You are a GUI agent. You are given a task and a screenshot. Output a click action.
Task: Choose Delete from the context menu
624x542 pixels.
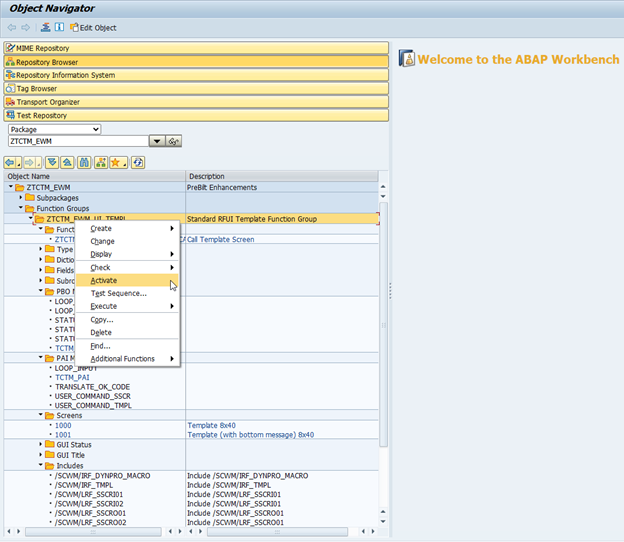[x=101, y=333]
